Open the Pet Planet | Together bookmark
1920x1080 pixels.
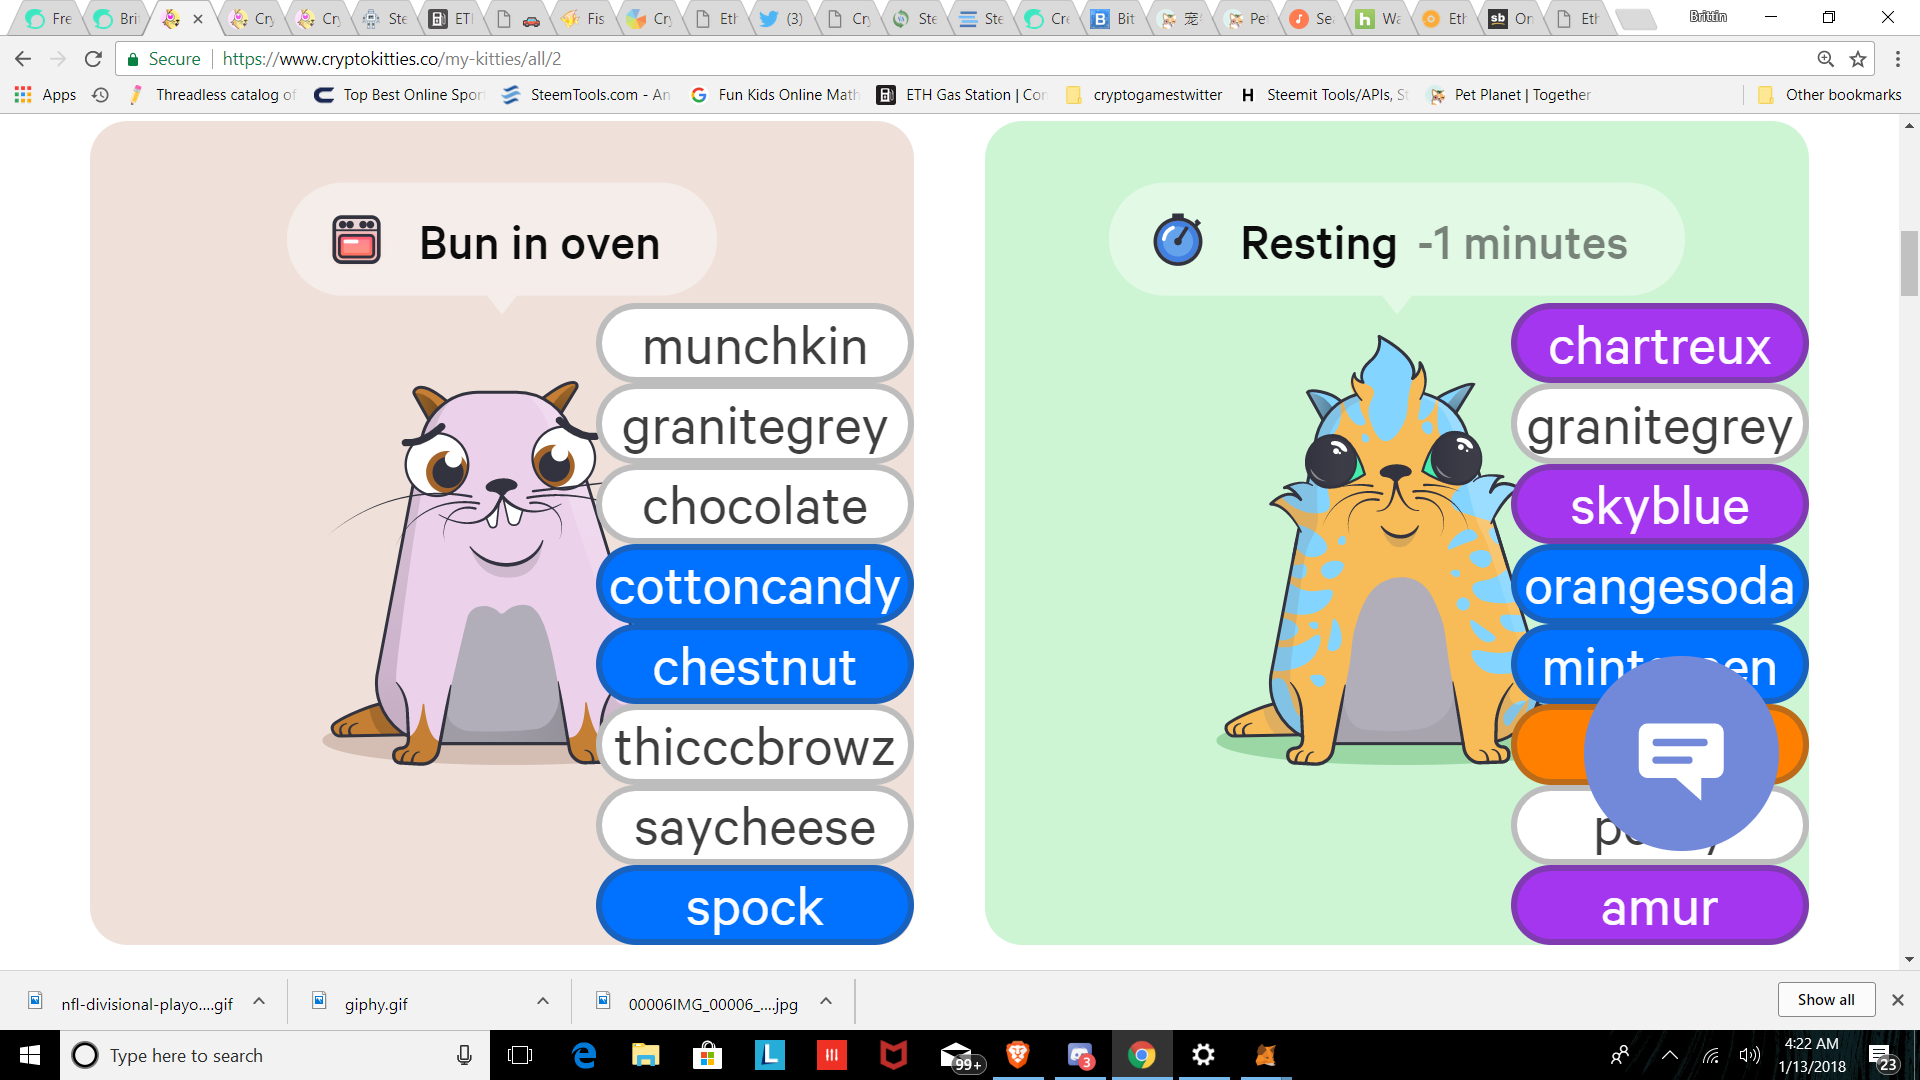[1510, 95]
